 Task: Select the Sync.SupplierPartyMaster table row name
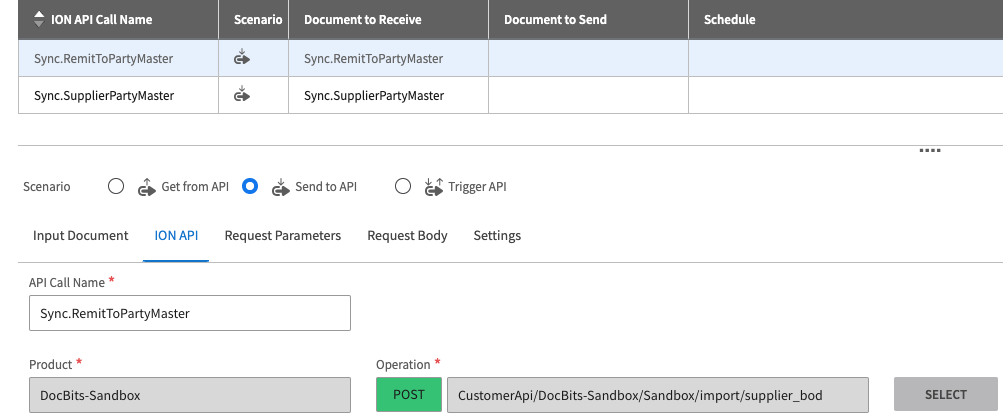click(104, 96)
